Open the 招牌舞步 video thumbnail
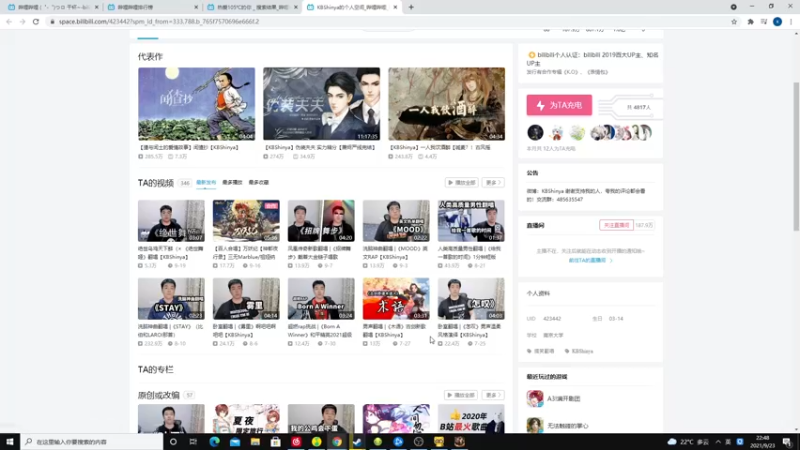 point(321,221)
